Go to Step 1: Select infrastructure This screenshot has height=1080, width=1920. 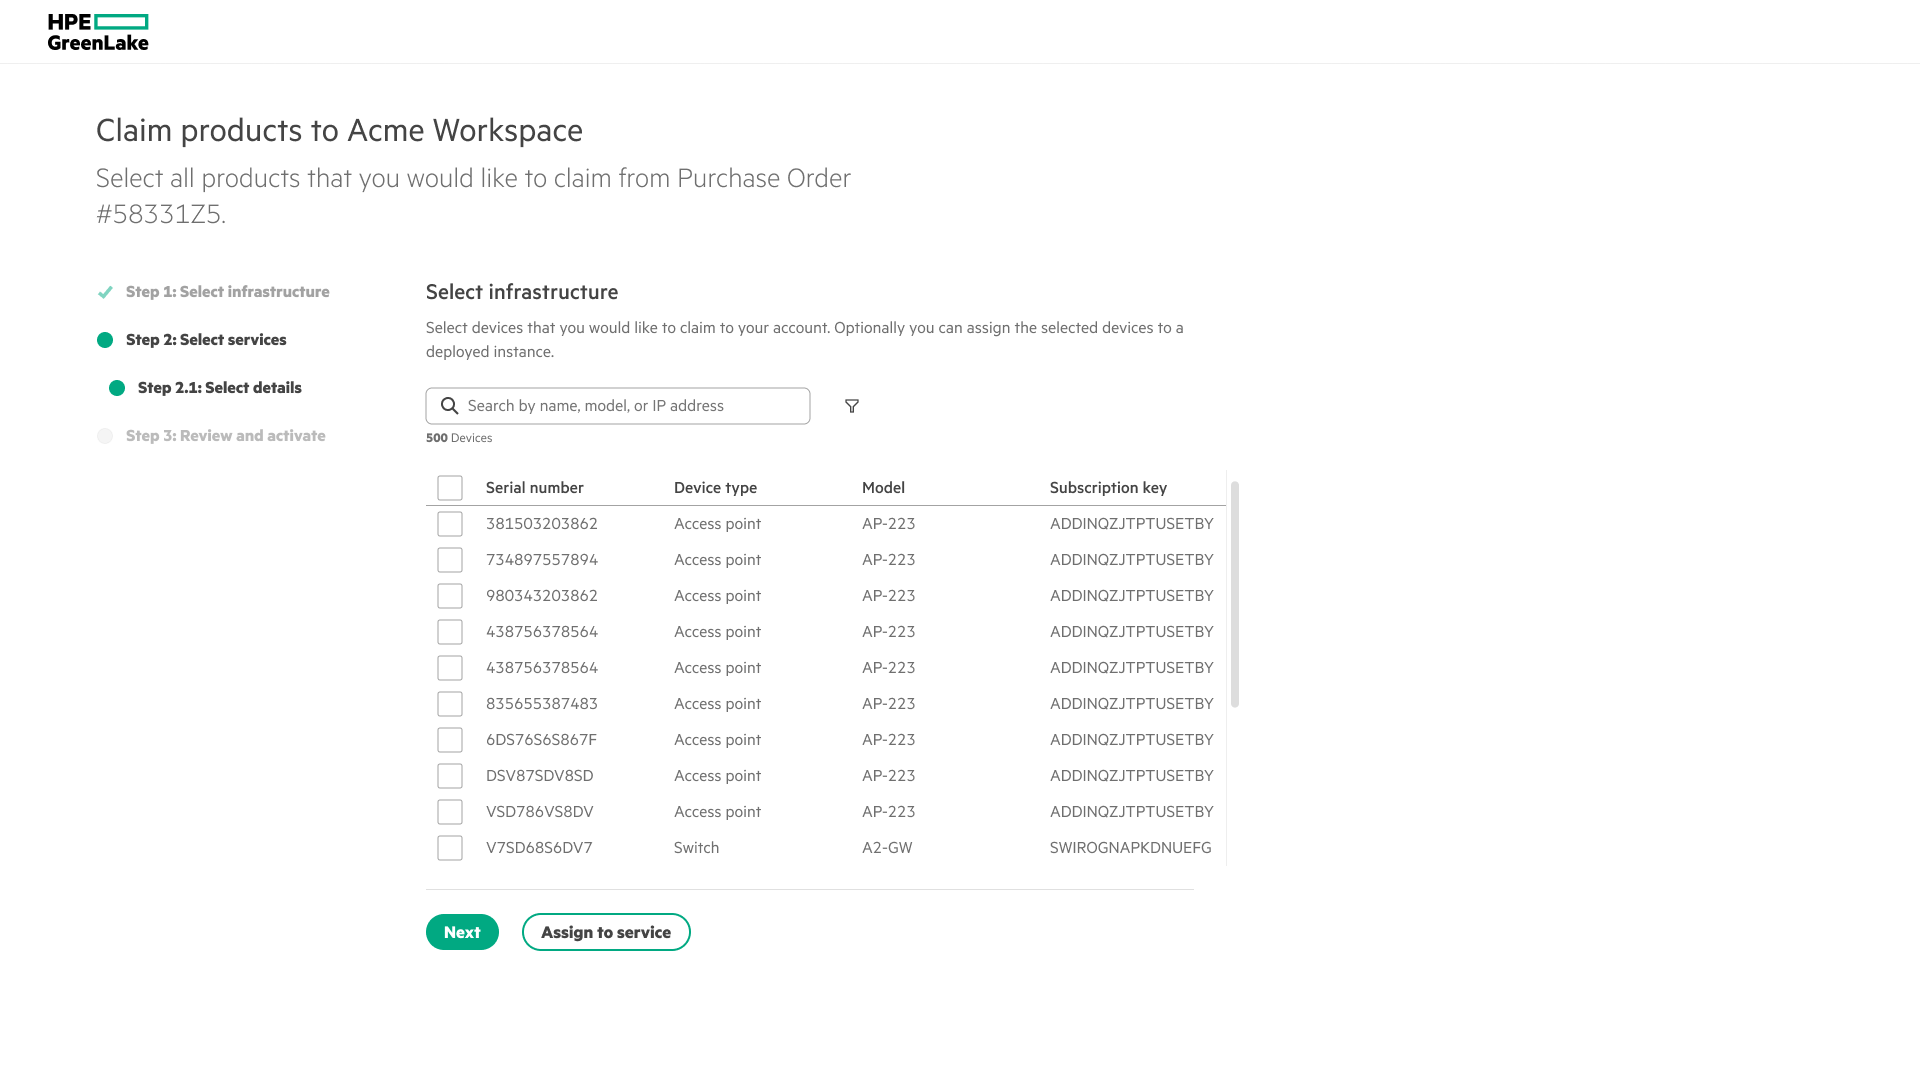coord(227,292)
